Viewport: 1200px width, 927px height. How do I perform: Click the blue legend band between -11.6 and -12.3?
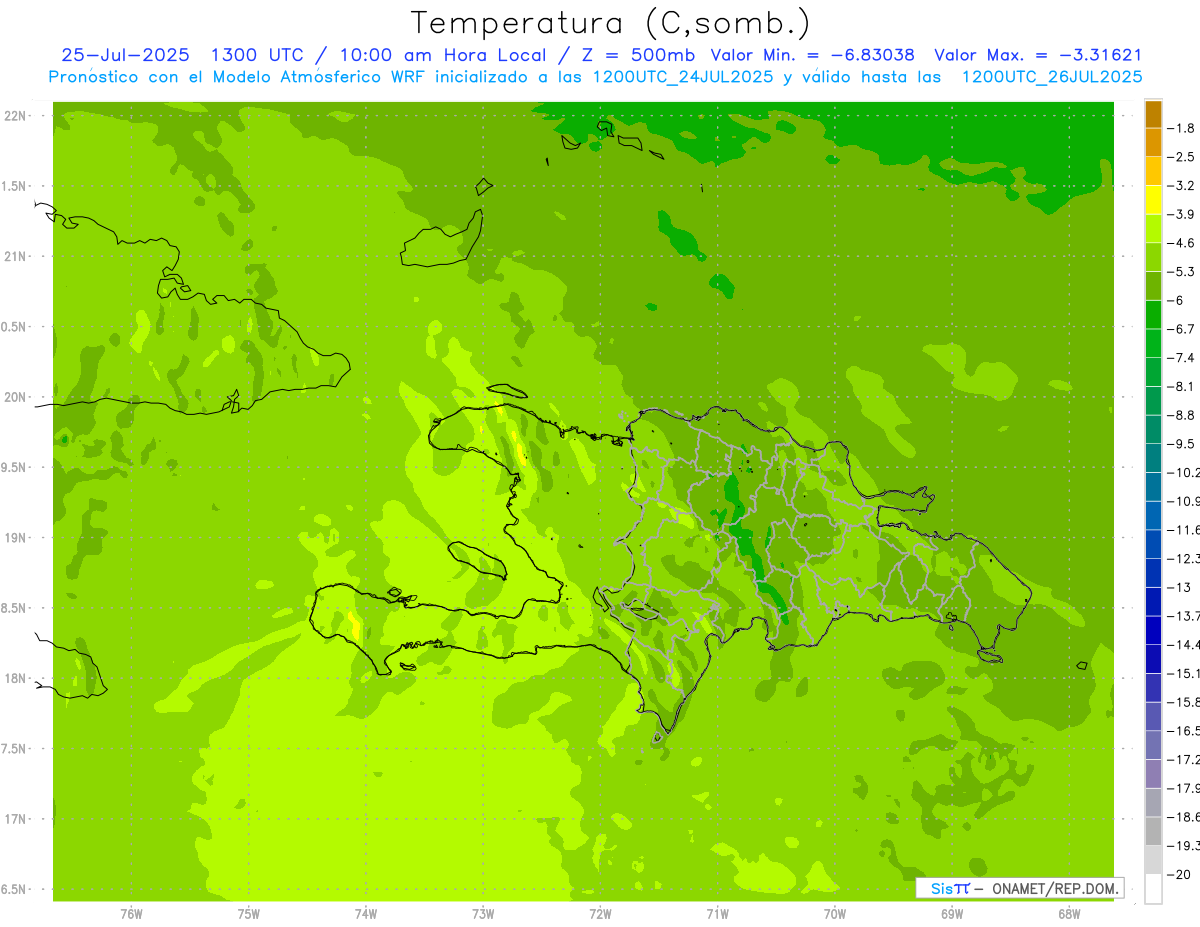click(x=1153, y=544)
